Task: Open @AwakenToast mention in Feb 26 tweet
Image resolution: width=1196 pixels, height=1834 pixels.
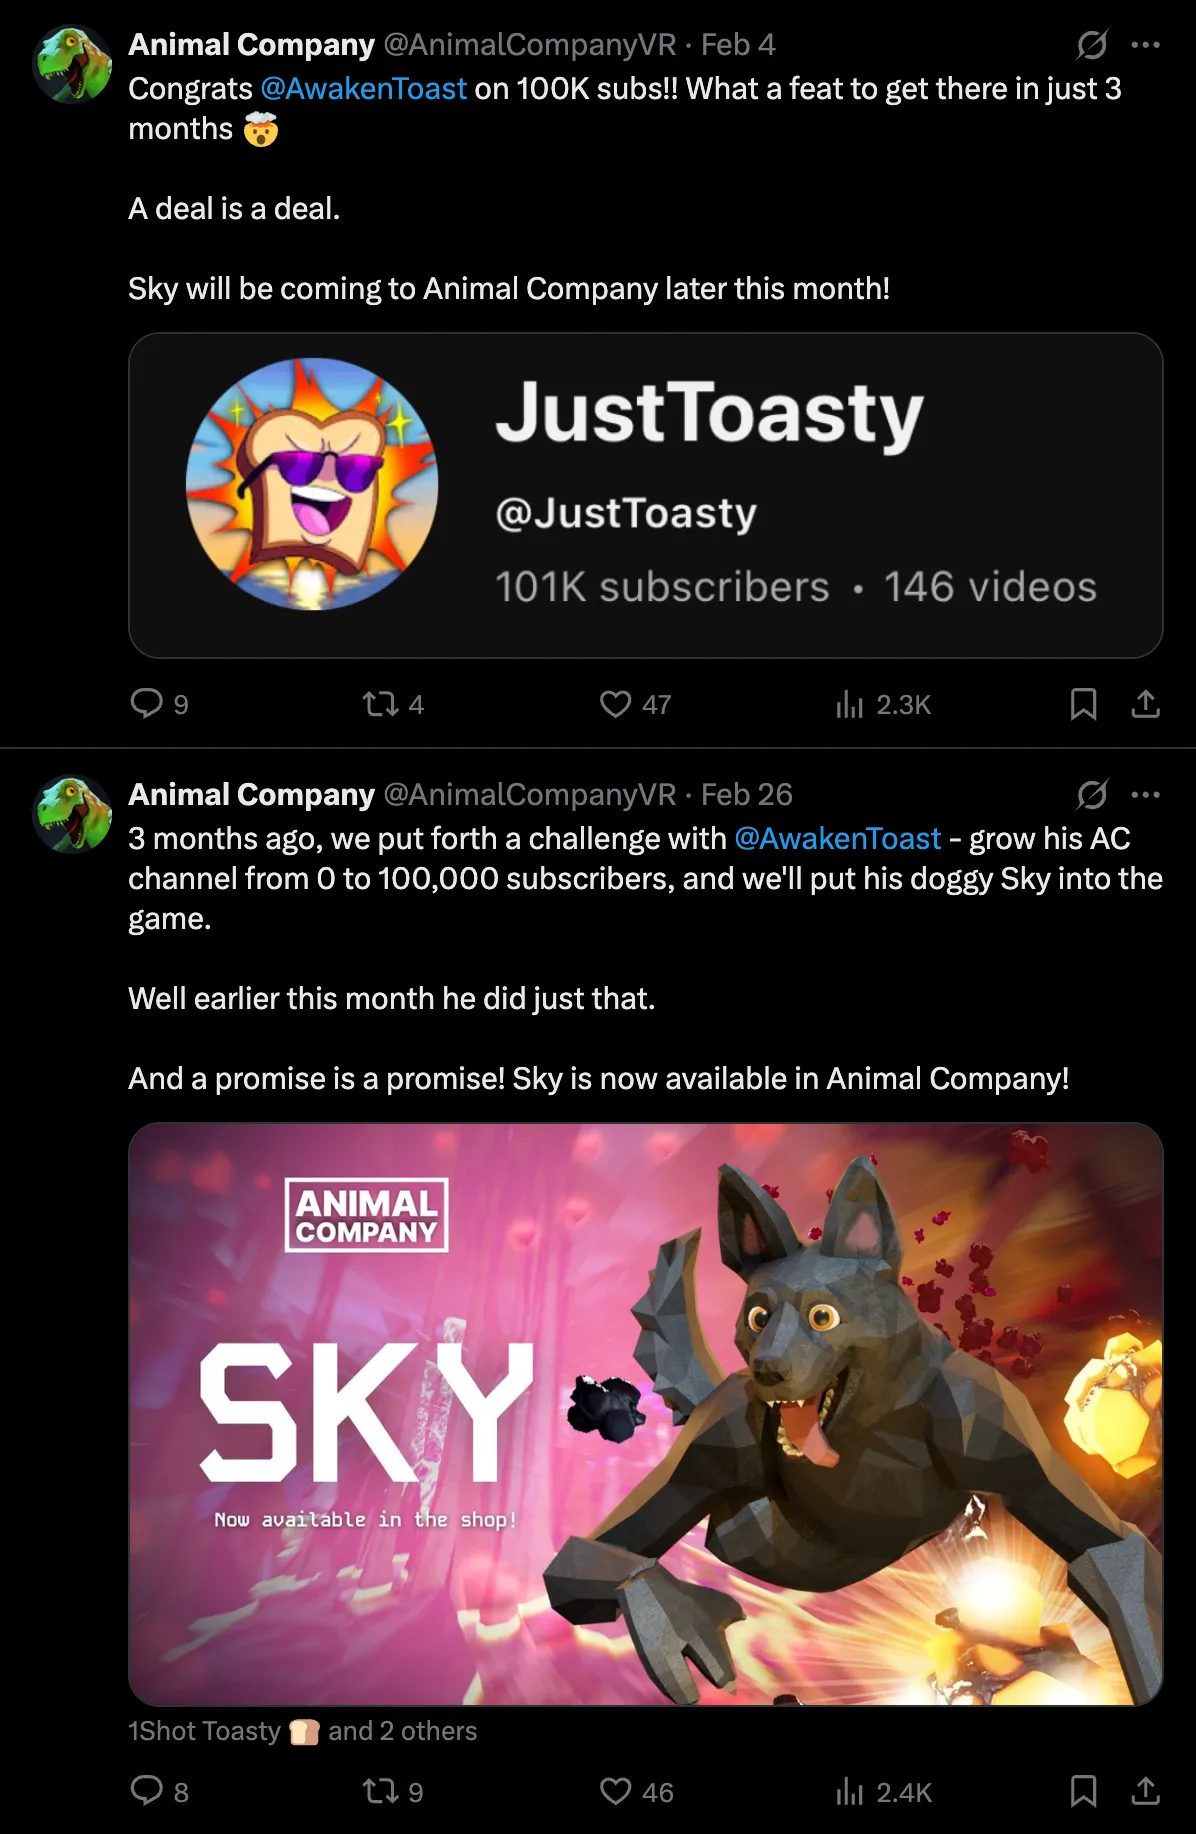Action: tap(837, 838)
